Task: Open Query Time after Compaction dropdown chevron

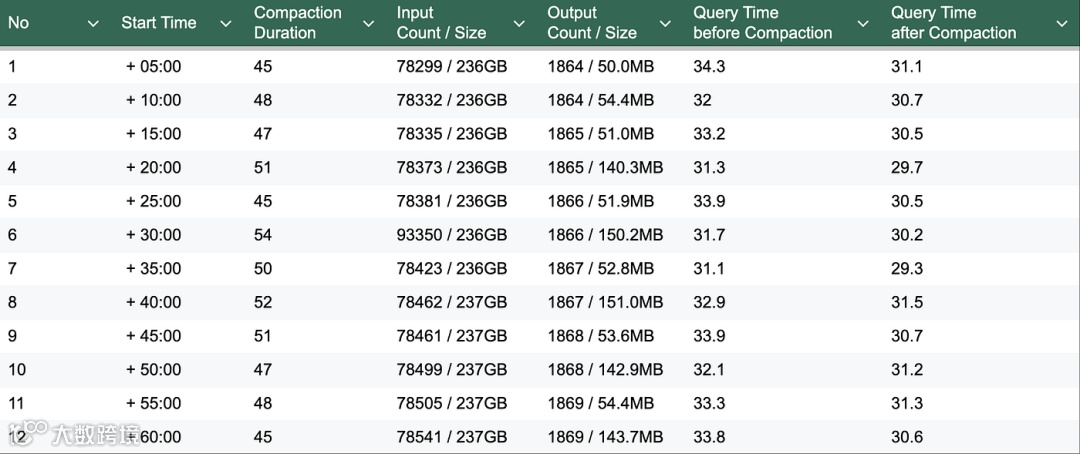Action: [1062, 23]
